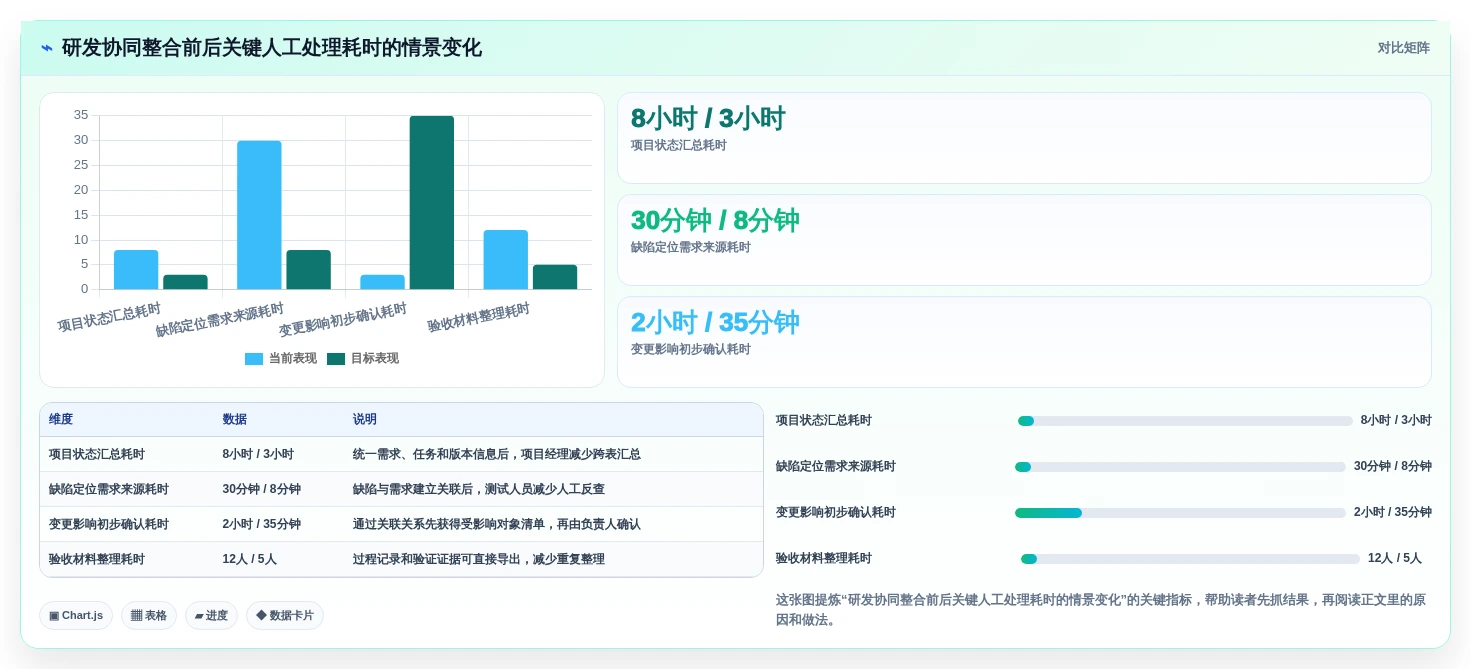Click the 维度 column header
Viewport: 1471px width, 669px height.
pos(61,420)
